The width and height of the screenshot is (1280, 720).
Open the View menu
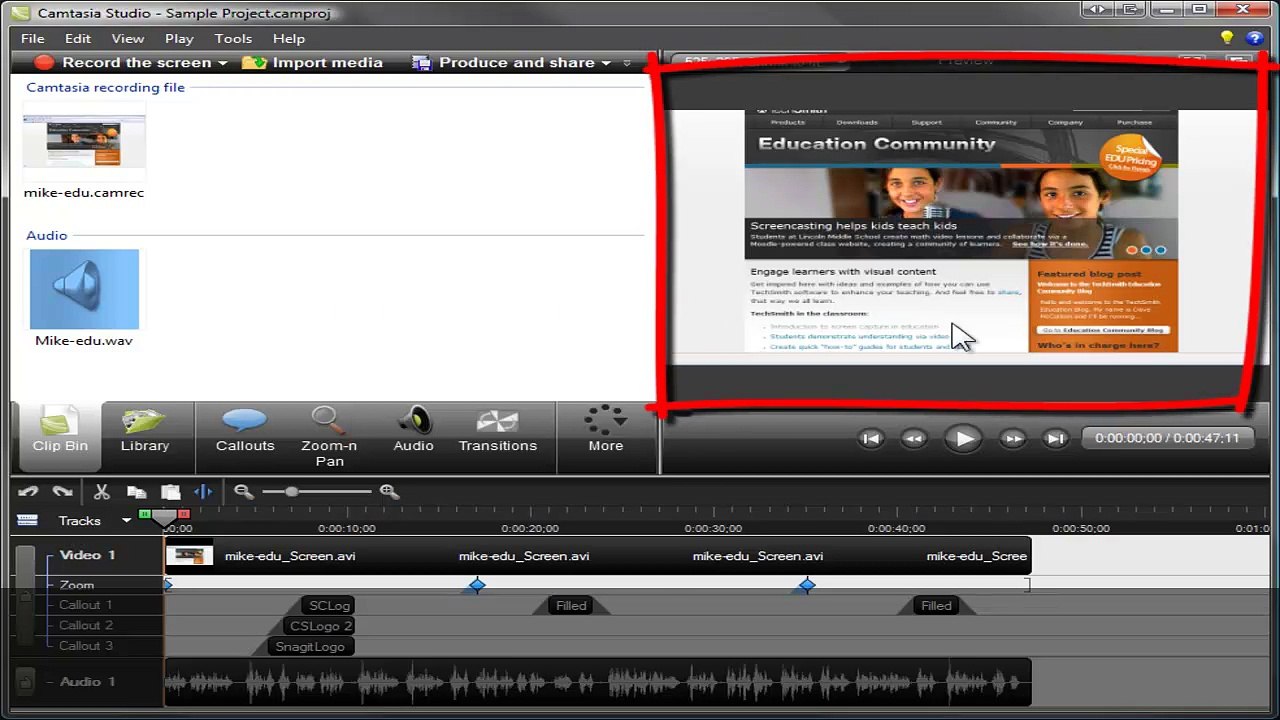(128, 38)
